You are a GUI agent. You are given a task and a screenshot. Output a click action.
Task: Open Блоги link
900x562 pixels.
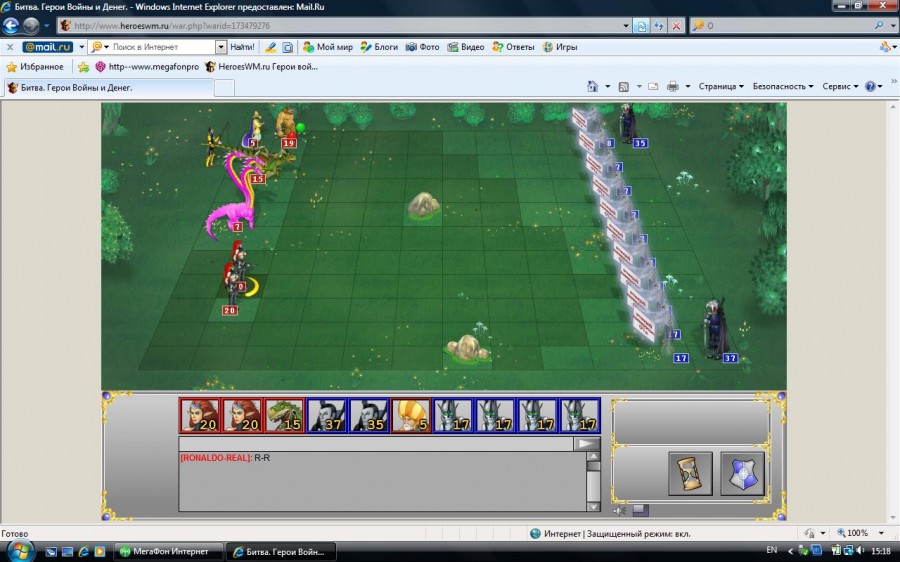click(x=379, y=47)
